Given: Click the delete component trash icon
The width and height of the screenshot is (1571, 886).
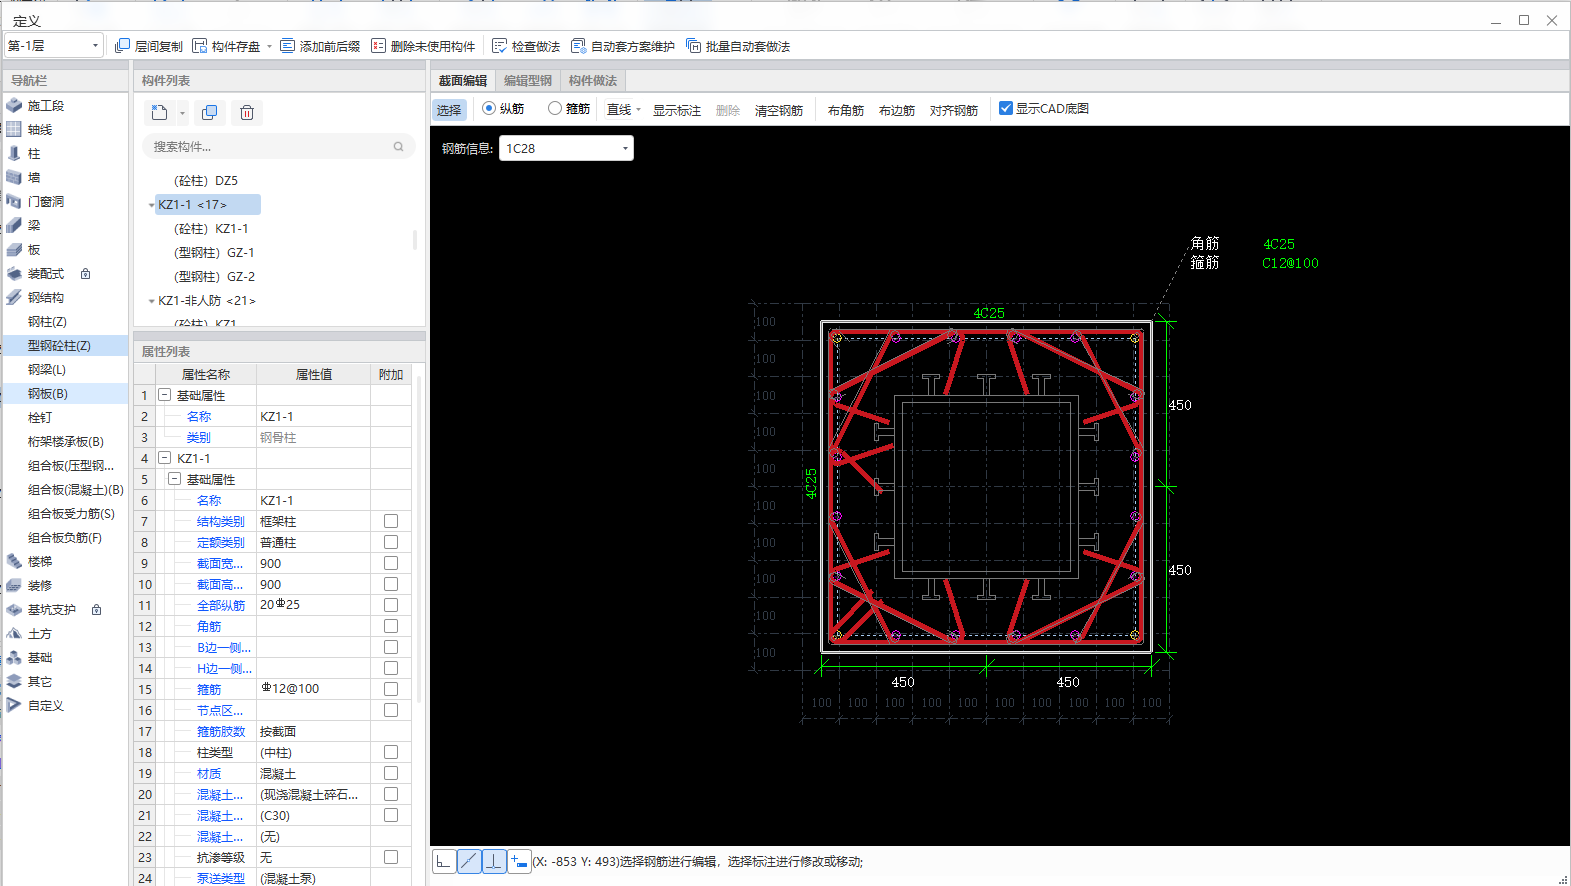Looking at the screenshot, I should (x=247, y=113).
